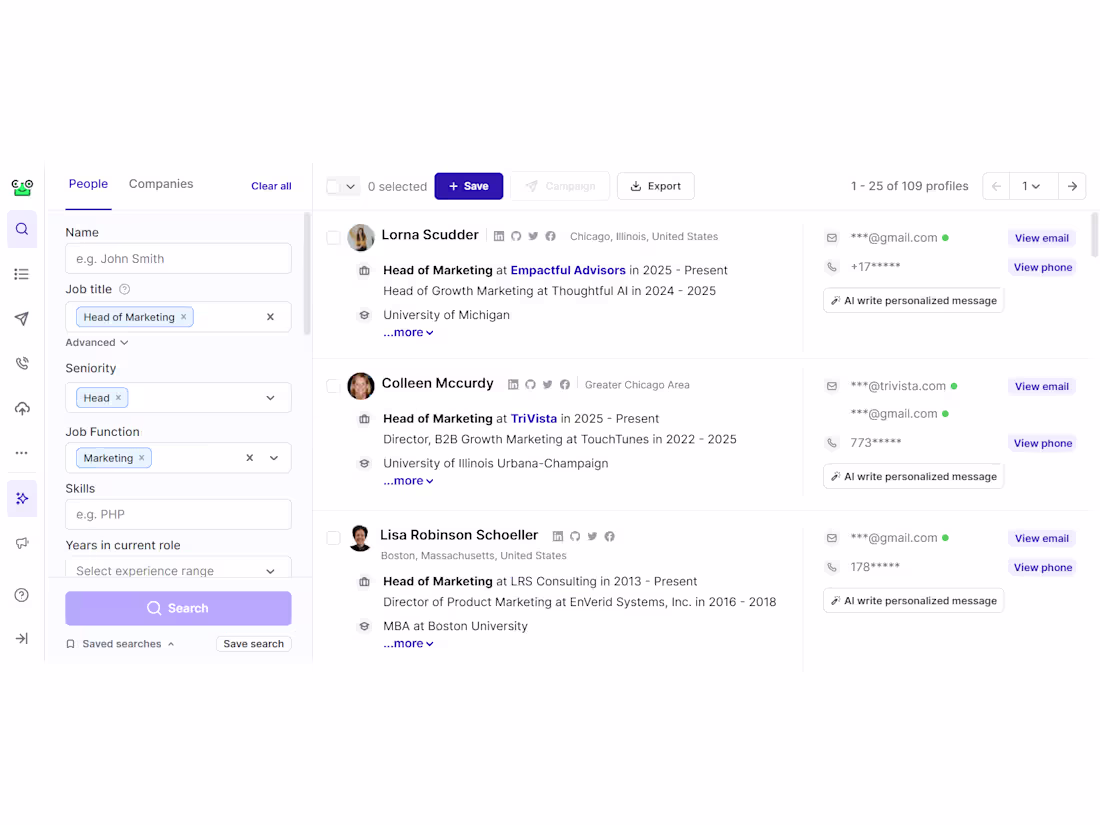This screenshot has height=825, width=1100.
Task: Click the Name input field
Action: [178, 259]
